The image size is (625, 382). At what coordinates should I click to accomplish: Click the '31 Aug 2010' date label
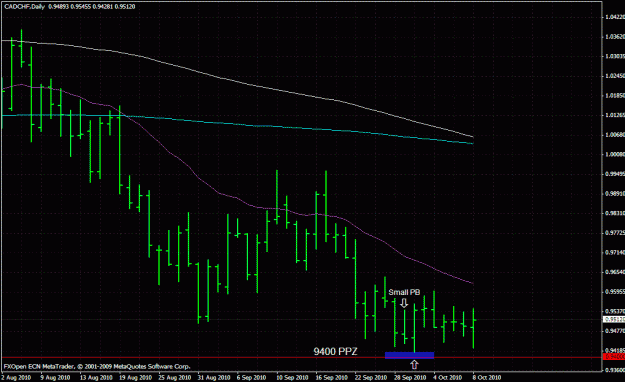pyautogui.click(x=214, y=377)
